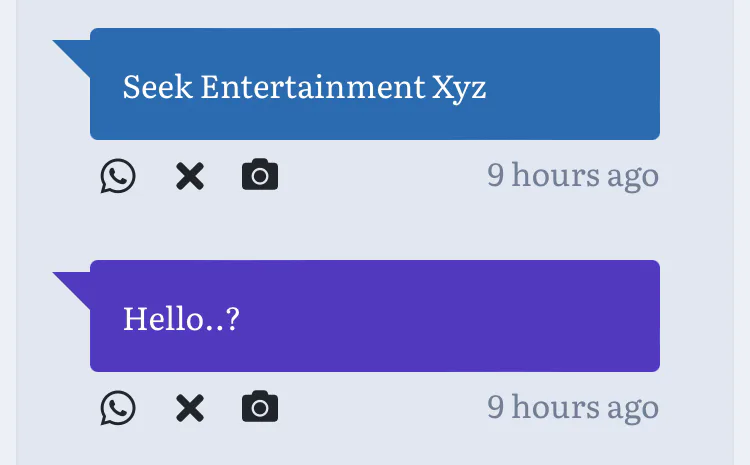Click the number 9 in the lower timestamp
The width and height of the screenshot is (750, 465).
(496, 408)
